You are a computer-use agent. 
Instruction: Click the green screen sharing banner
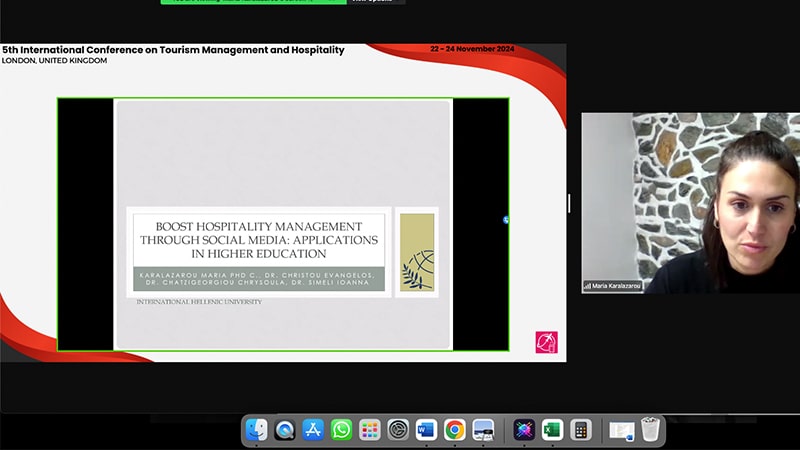coord(253,1)
